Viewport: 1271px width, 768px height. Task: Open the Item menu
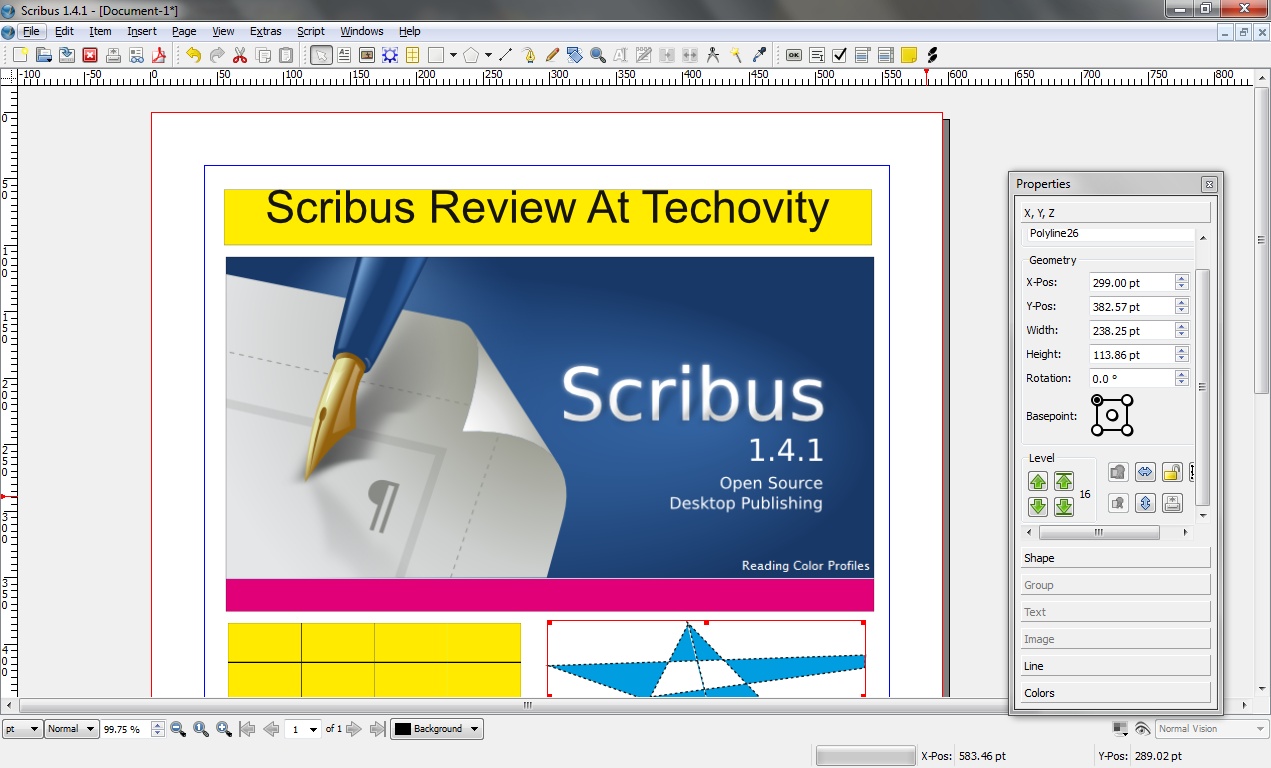click(x=100, y=31)
